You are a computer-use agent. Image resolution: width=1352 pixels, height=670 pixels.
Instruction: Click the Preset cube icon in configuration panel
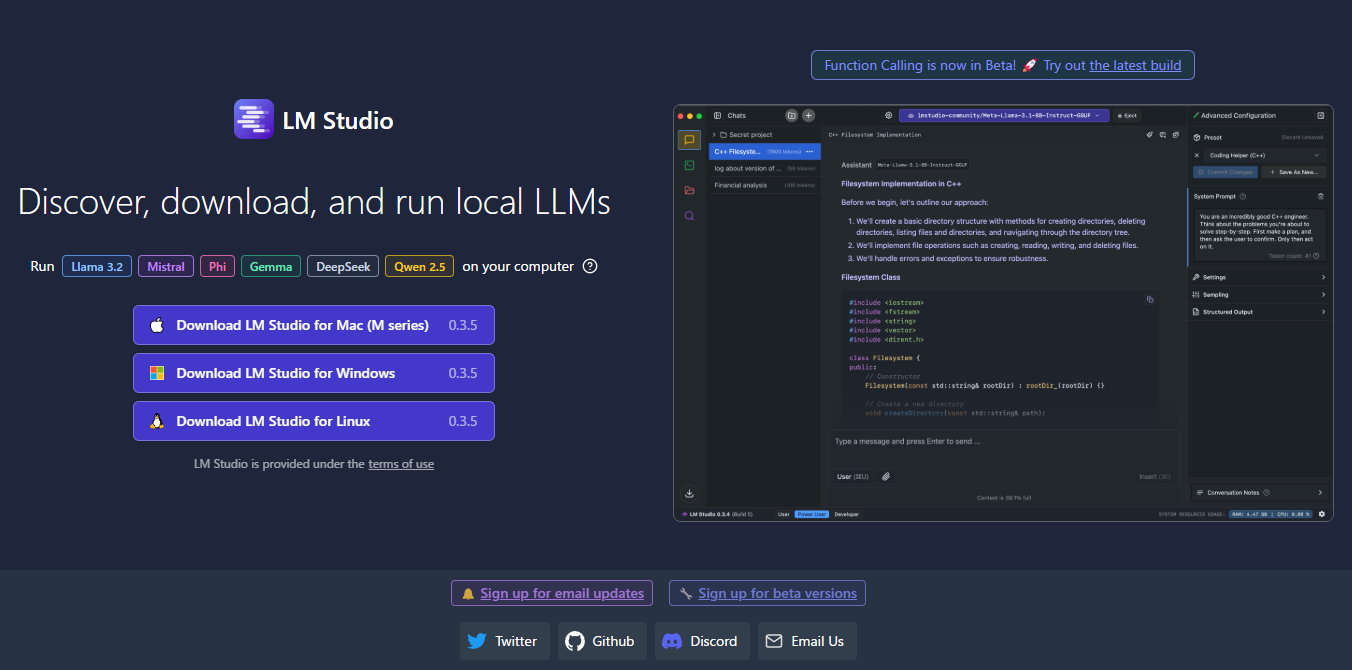click(1197, 137)
